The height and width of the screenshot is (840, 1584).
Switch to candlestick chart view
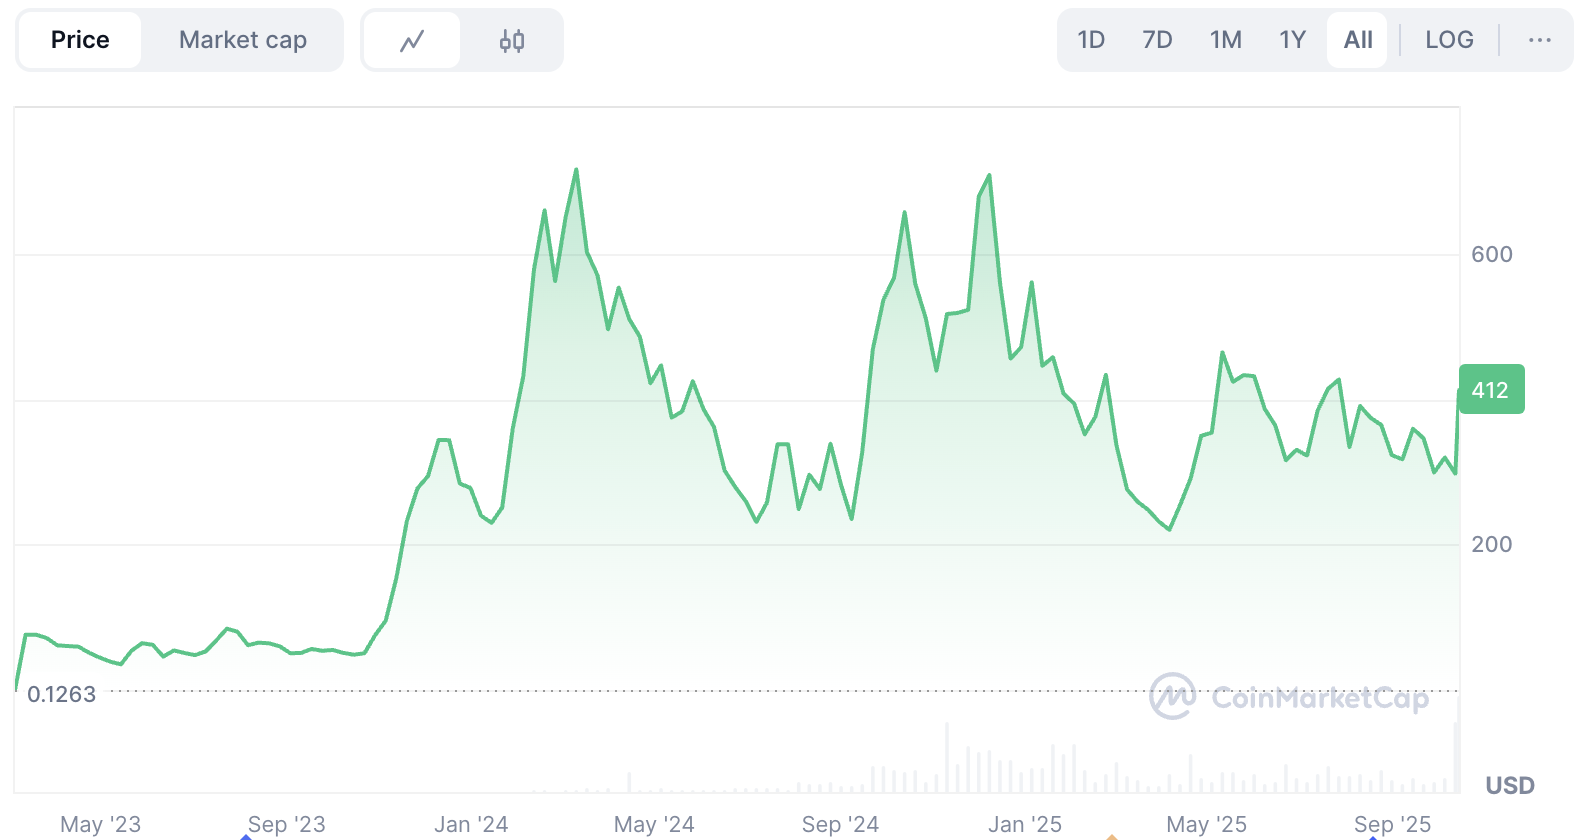pyautogui.click(x=512, y=41)
